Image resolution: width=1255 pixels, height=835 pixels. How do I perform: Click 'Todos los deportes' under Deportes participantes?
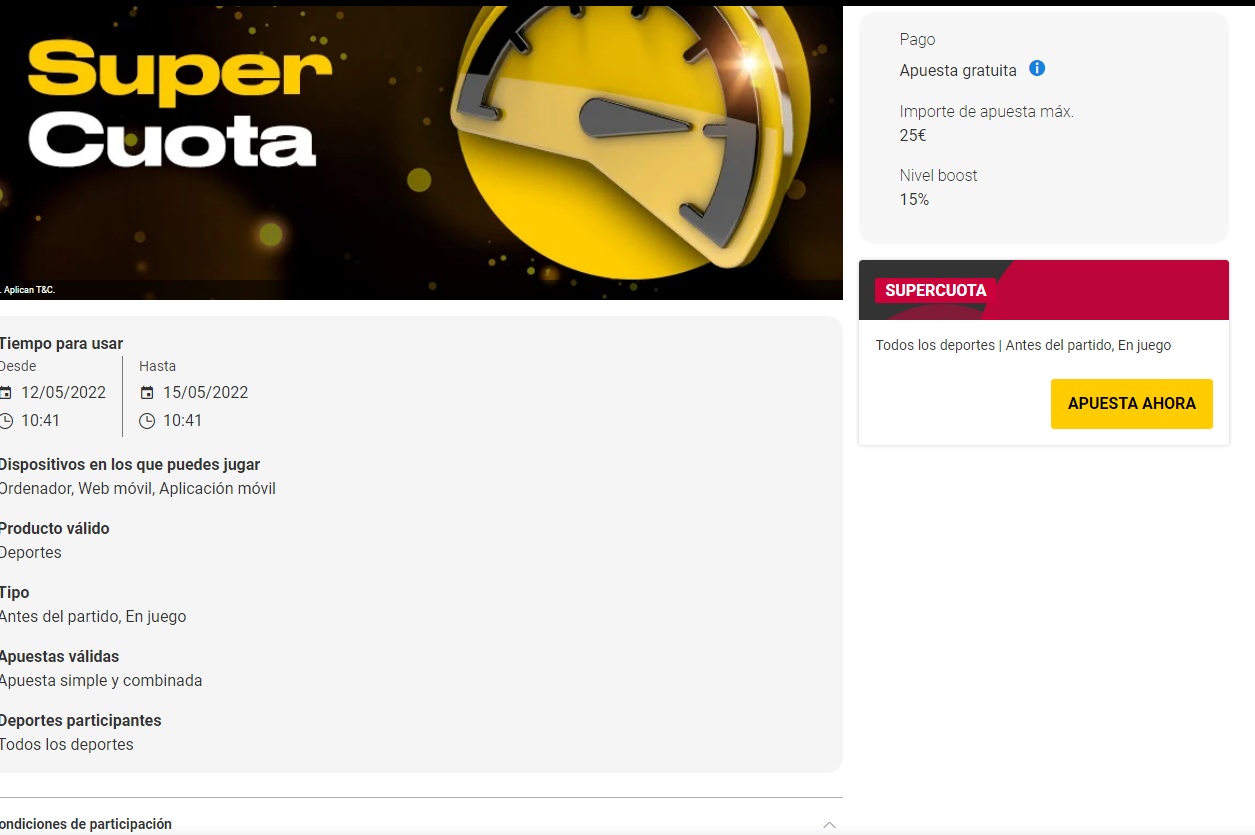click(66, 745)
